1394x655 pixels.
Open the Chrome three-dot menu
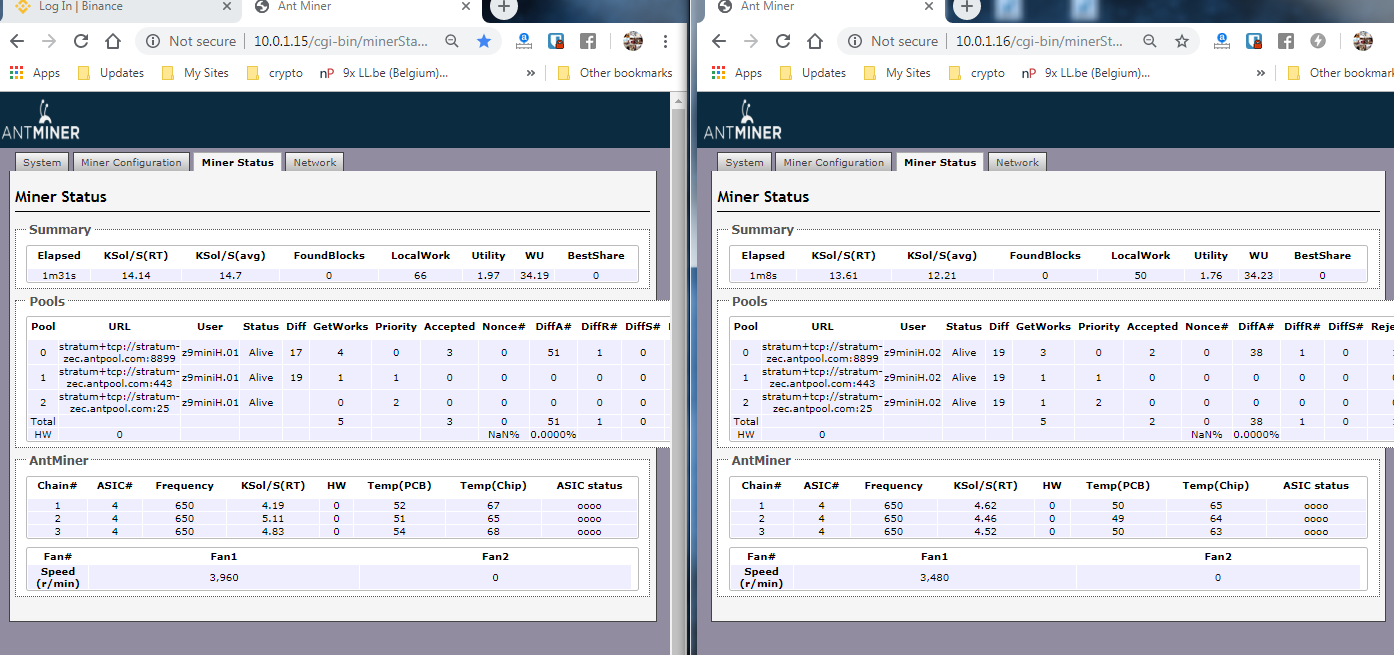tap(666, 41)
